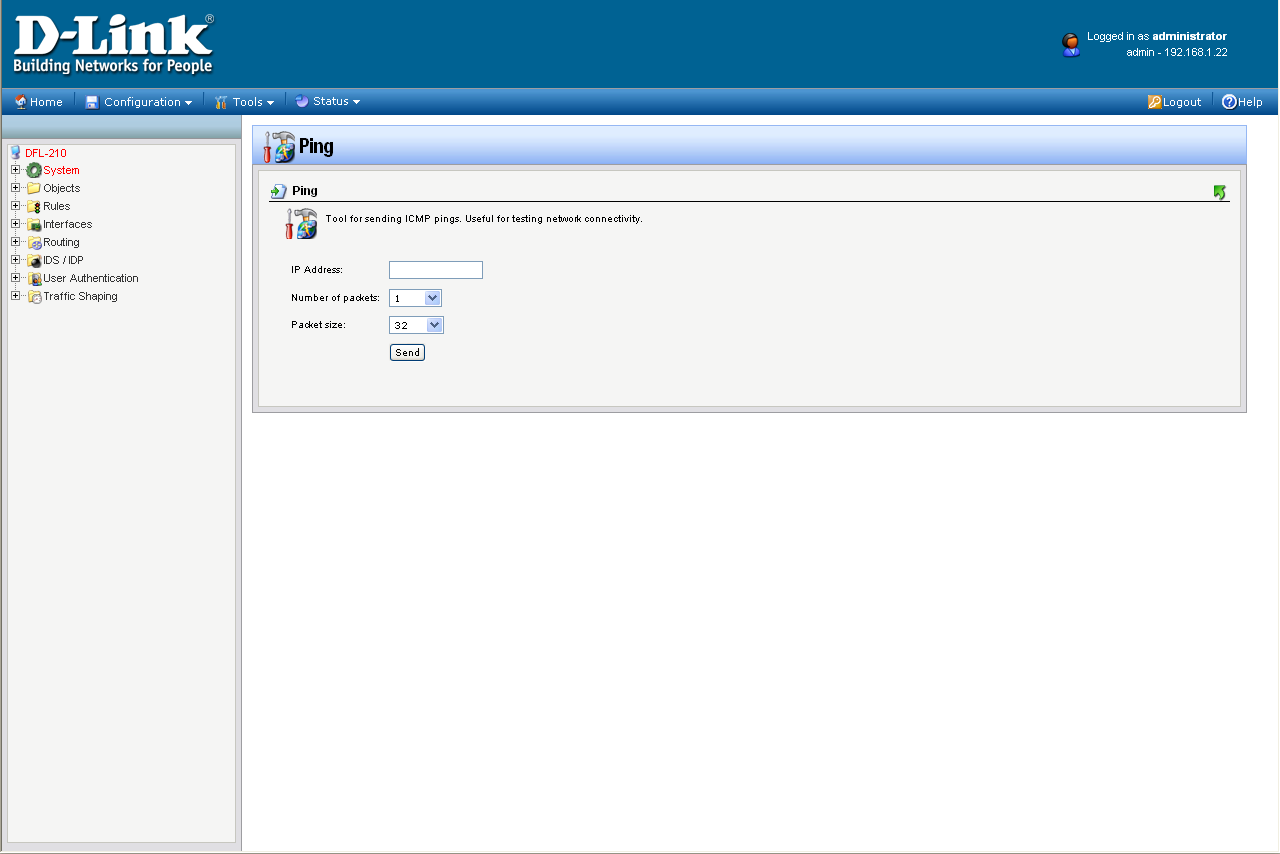Click the D-Link logo
Image resolution: width=1280 pixels, height=854 pixels.
113,45
